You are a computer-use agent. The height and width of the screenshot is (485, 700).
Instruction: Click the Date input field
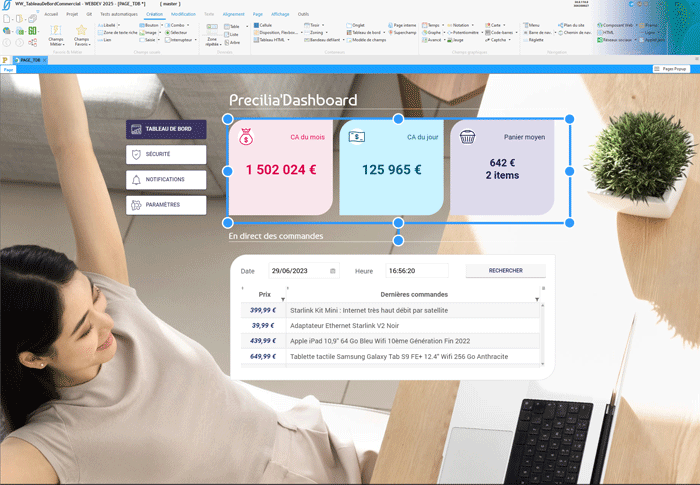(304, 271)
